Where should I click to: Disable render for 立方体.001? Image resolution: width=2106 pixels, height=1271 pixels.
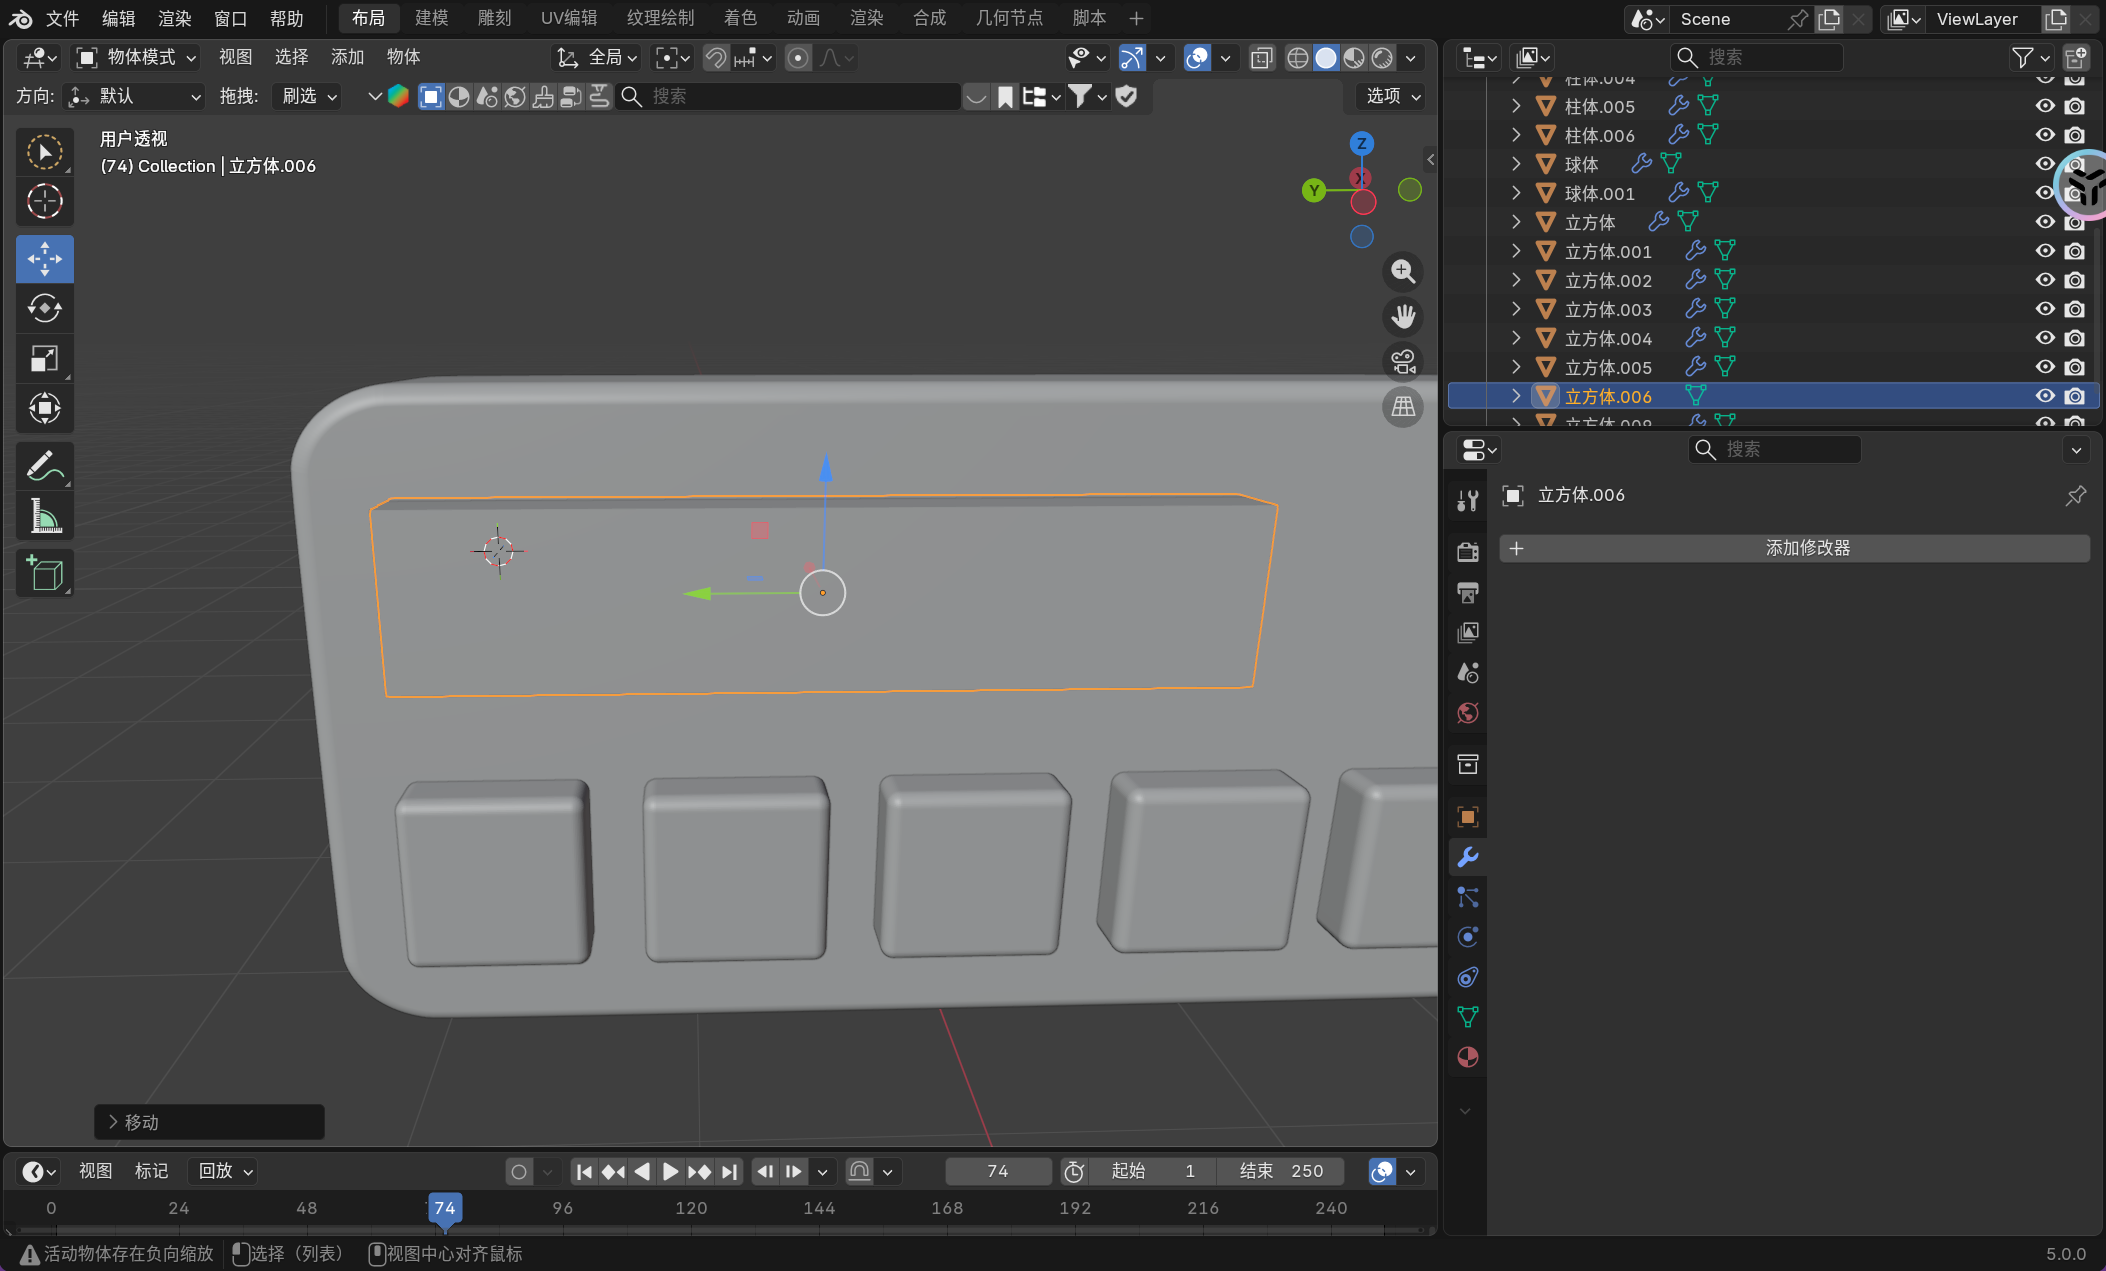[x=2075, y=251]
